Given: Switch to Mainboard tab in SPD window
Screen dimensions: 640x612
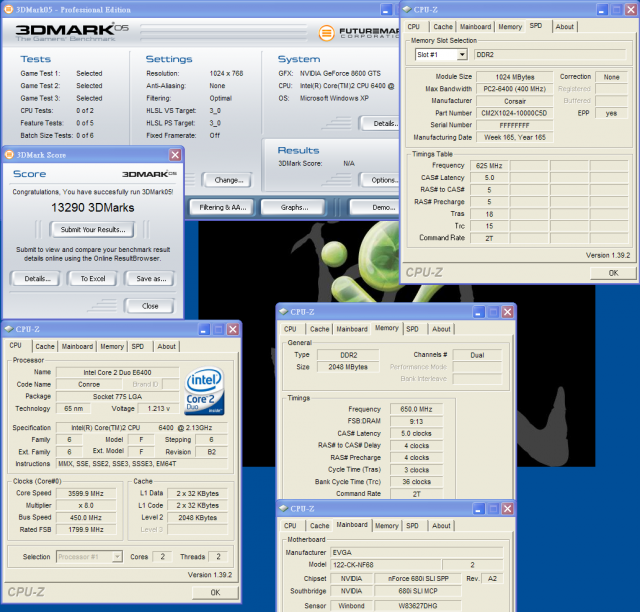Looking at the screenshot, I should coord(475,27).
